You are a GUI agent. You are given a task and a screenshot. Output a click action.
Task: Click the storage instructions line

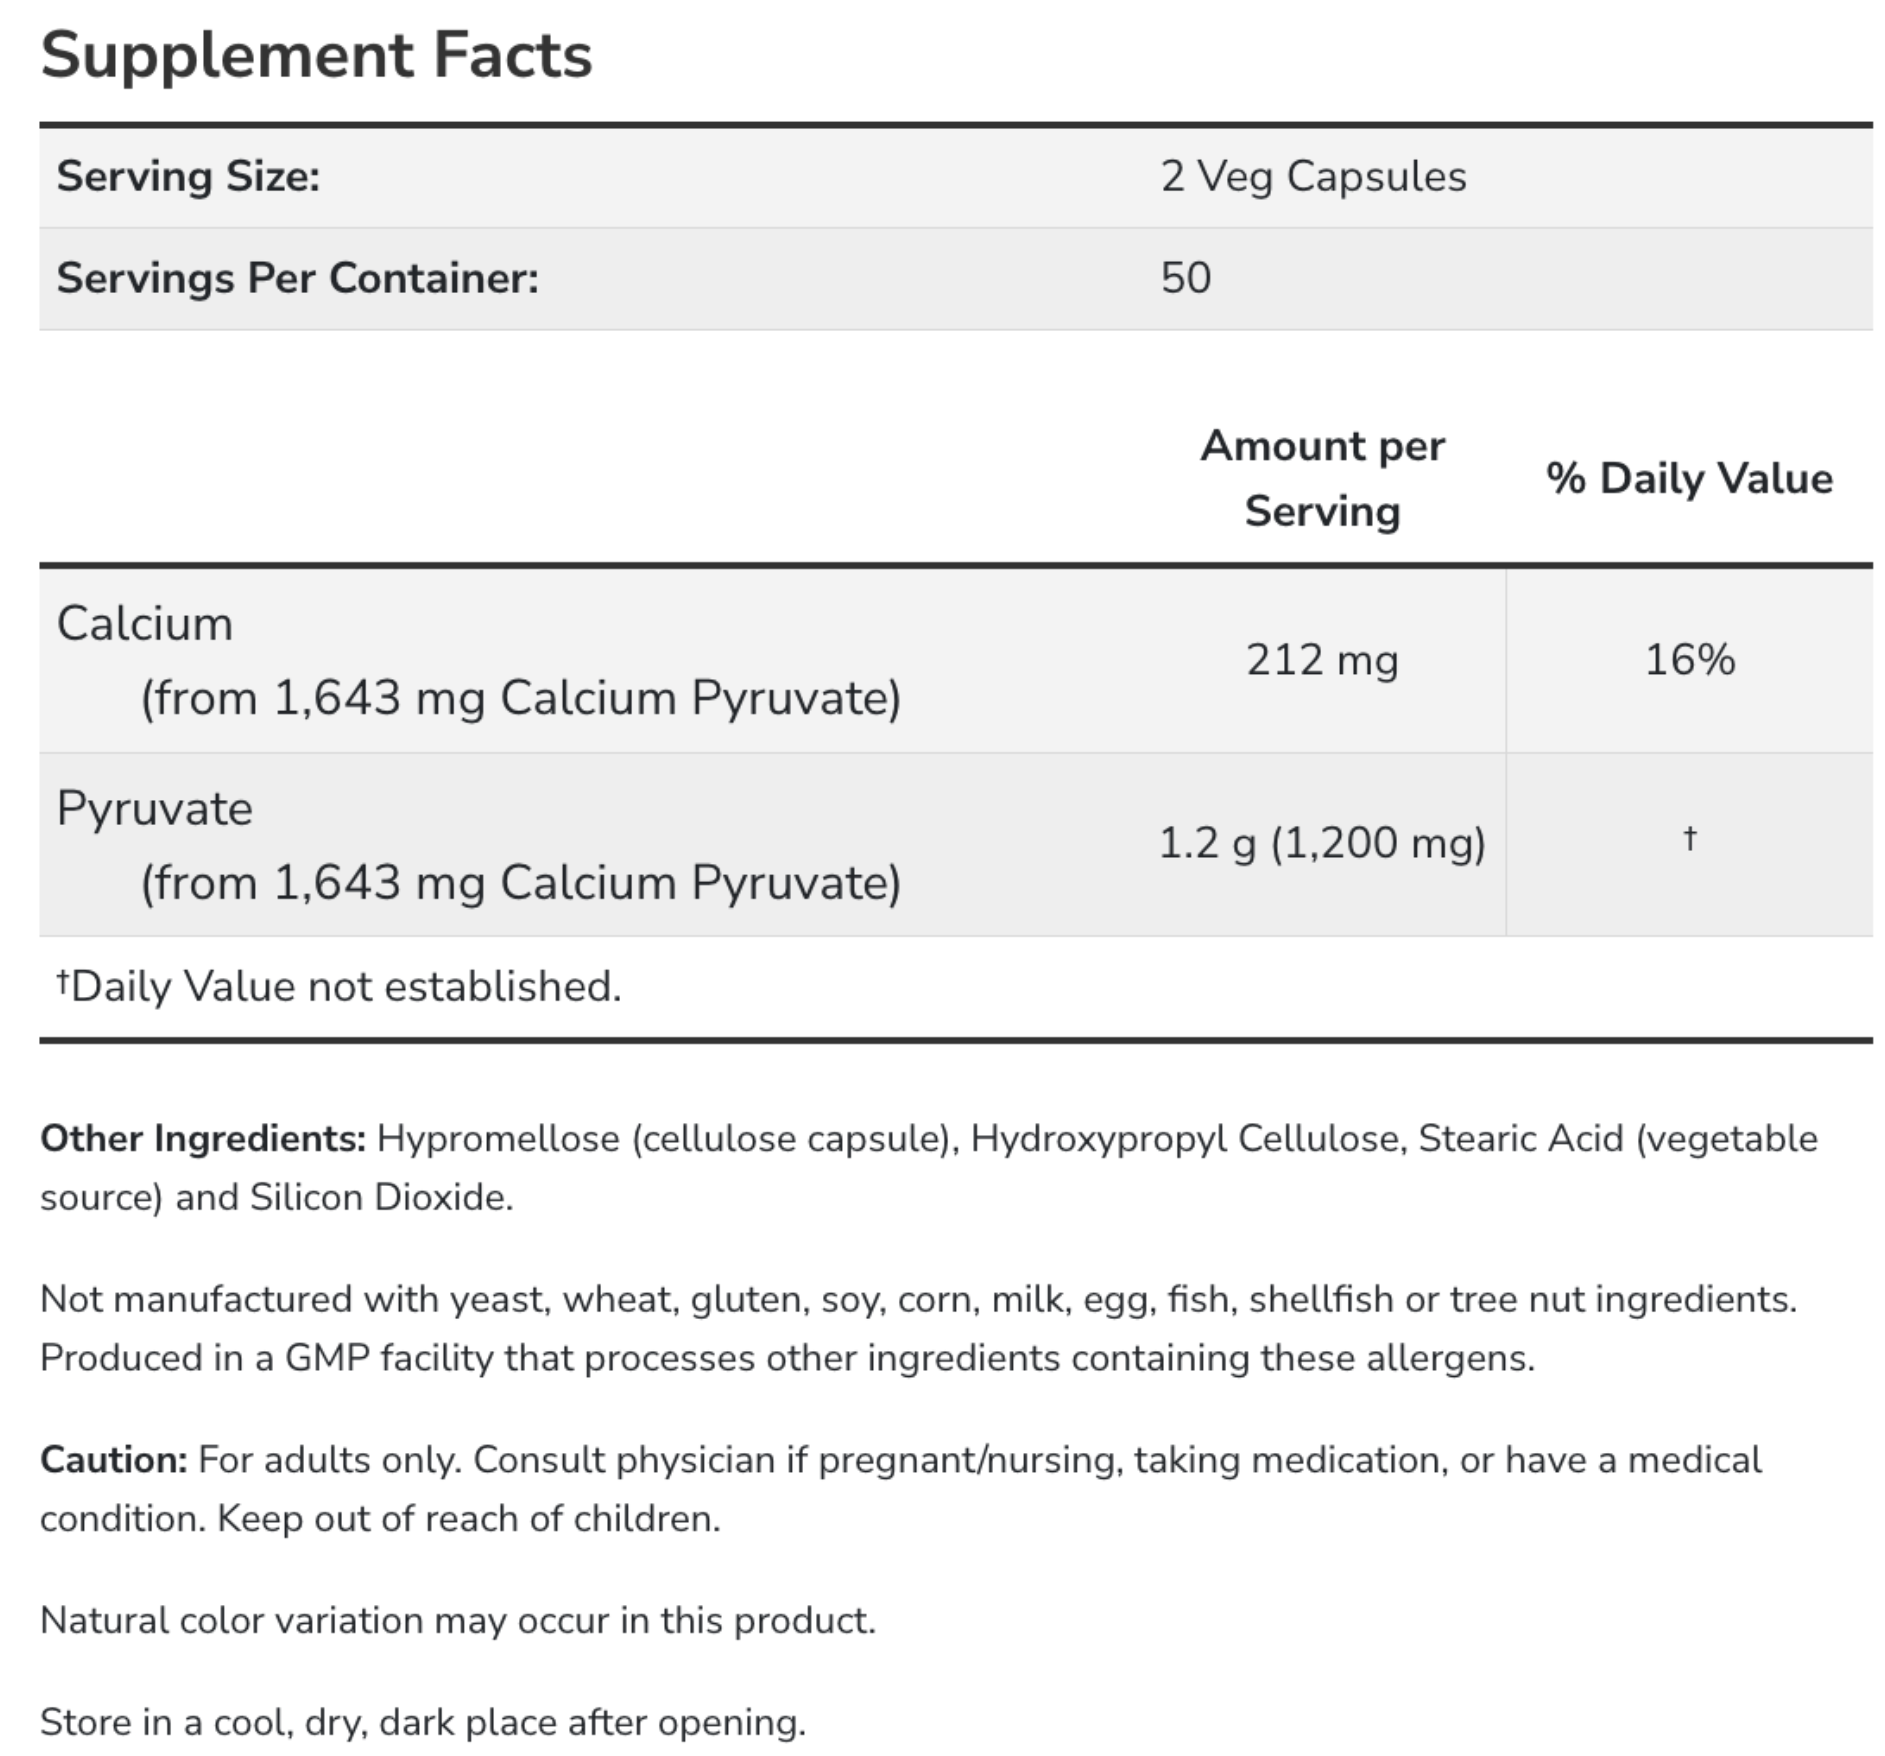coord(423,1722)
